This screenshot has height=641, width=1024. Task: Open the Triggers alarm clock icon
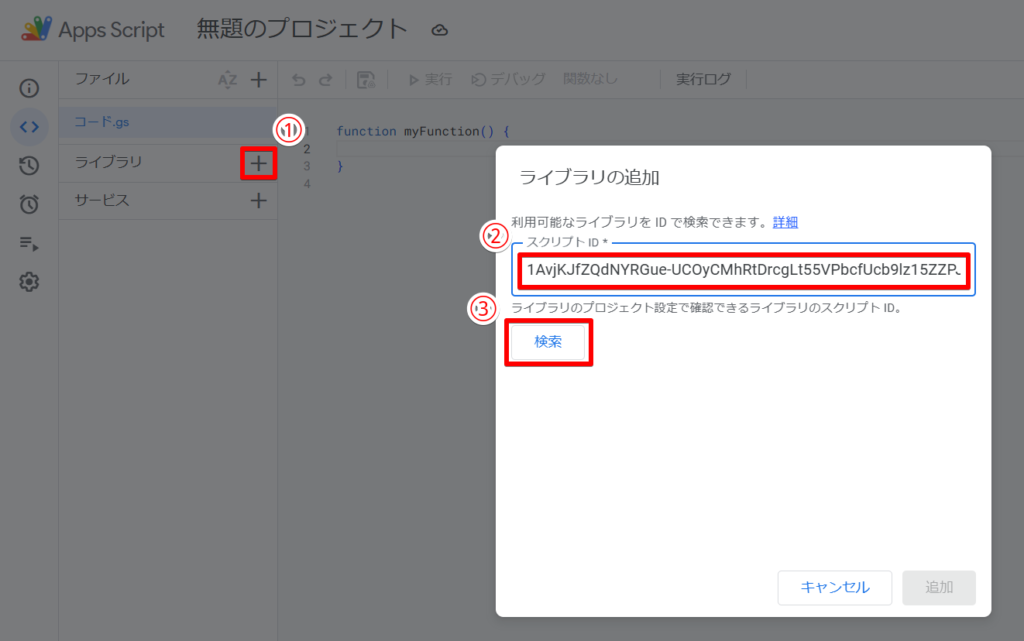[29, 204]
